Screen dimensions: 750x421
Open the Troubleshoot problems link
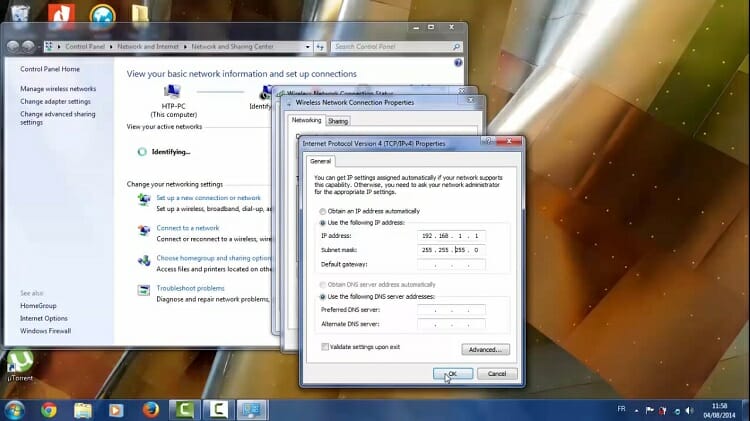(190, 288)
